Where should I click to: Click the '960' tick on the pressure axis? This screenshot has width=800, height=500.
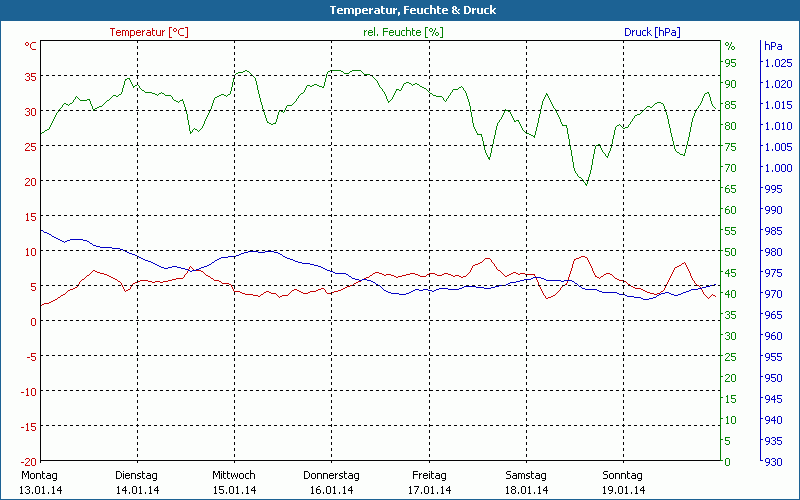pos(773,336)
